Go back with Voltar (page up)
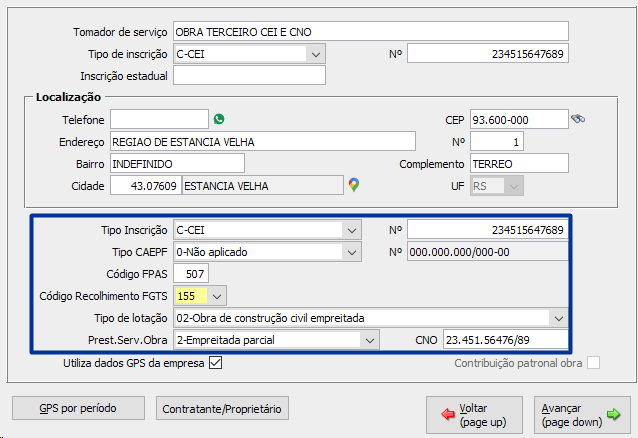 click(x=474, y=415)
